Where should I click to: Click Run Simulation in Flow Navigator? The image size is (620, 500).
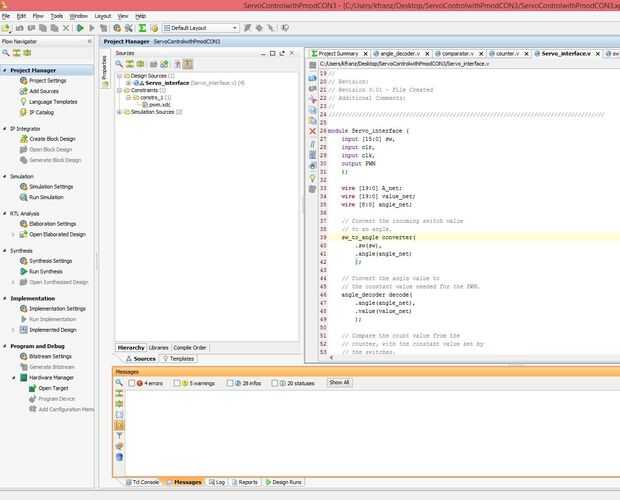pyautogui.click(x=45, y=197)
